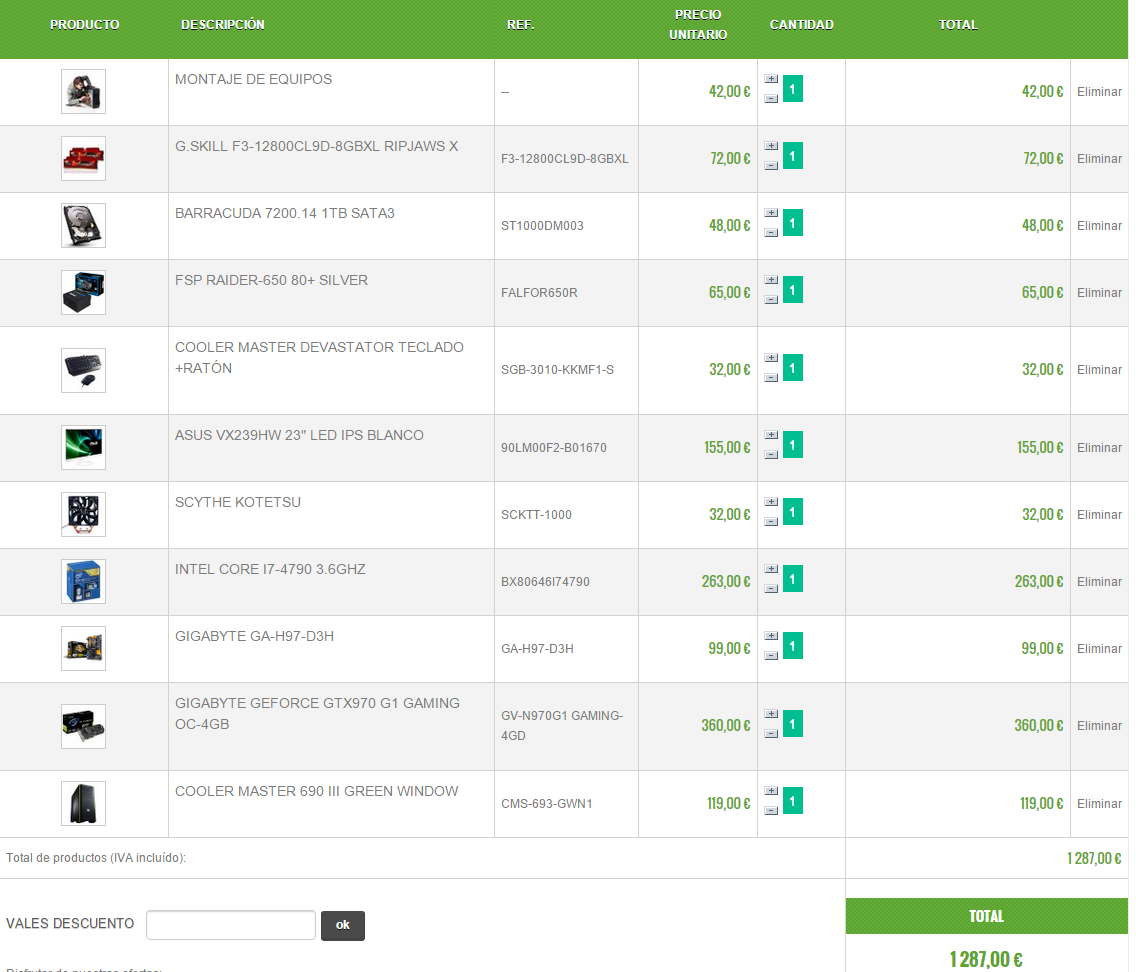Decrease quantity of FSP RAIDER-650 power supply
This screenshot has width=1136, height=972.
click(x=771, y=300)
